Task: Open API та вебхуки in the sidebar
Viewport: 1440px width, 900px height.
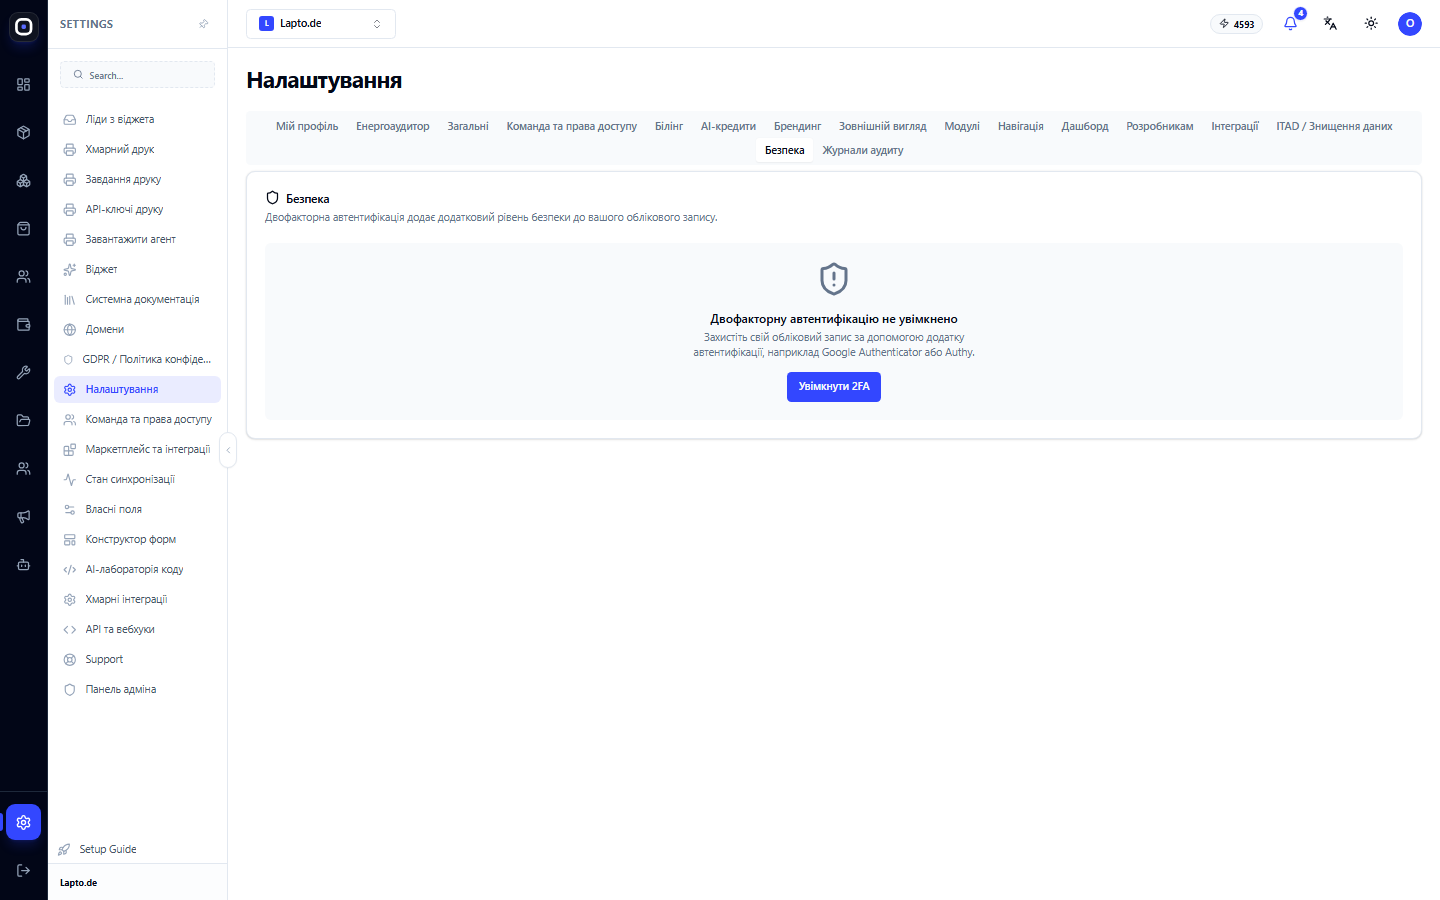Action: coord(138,629)
